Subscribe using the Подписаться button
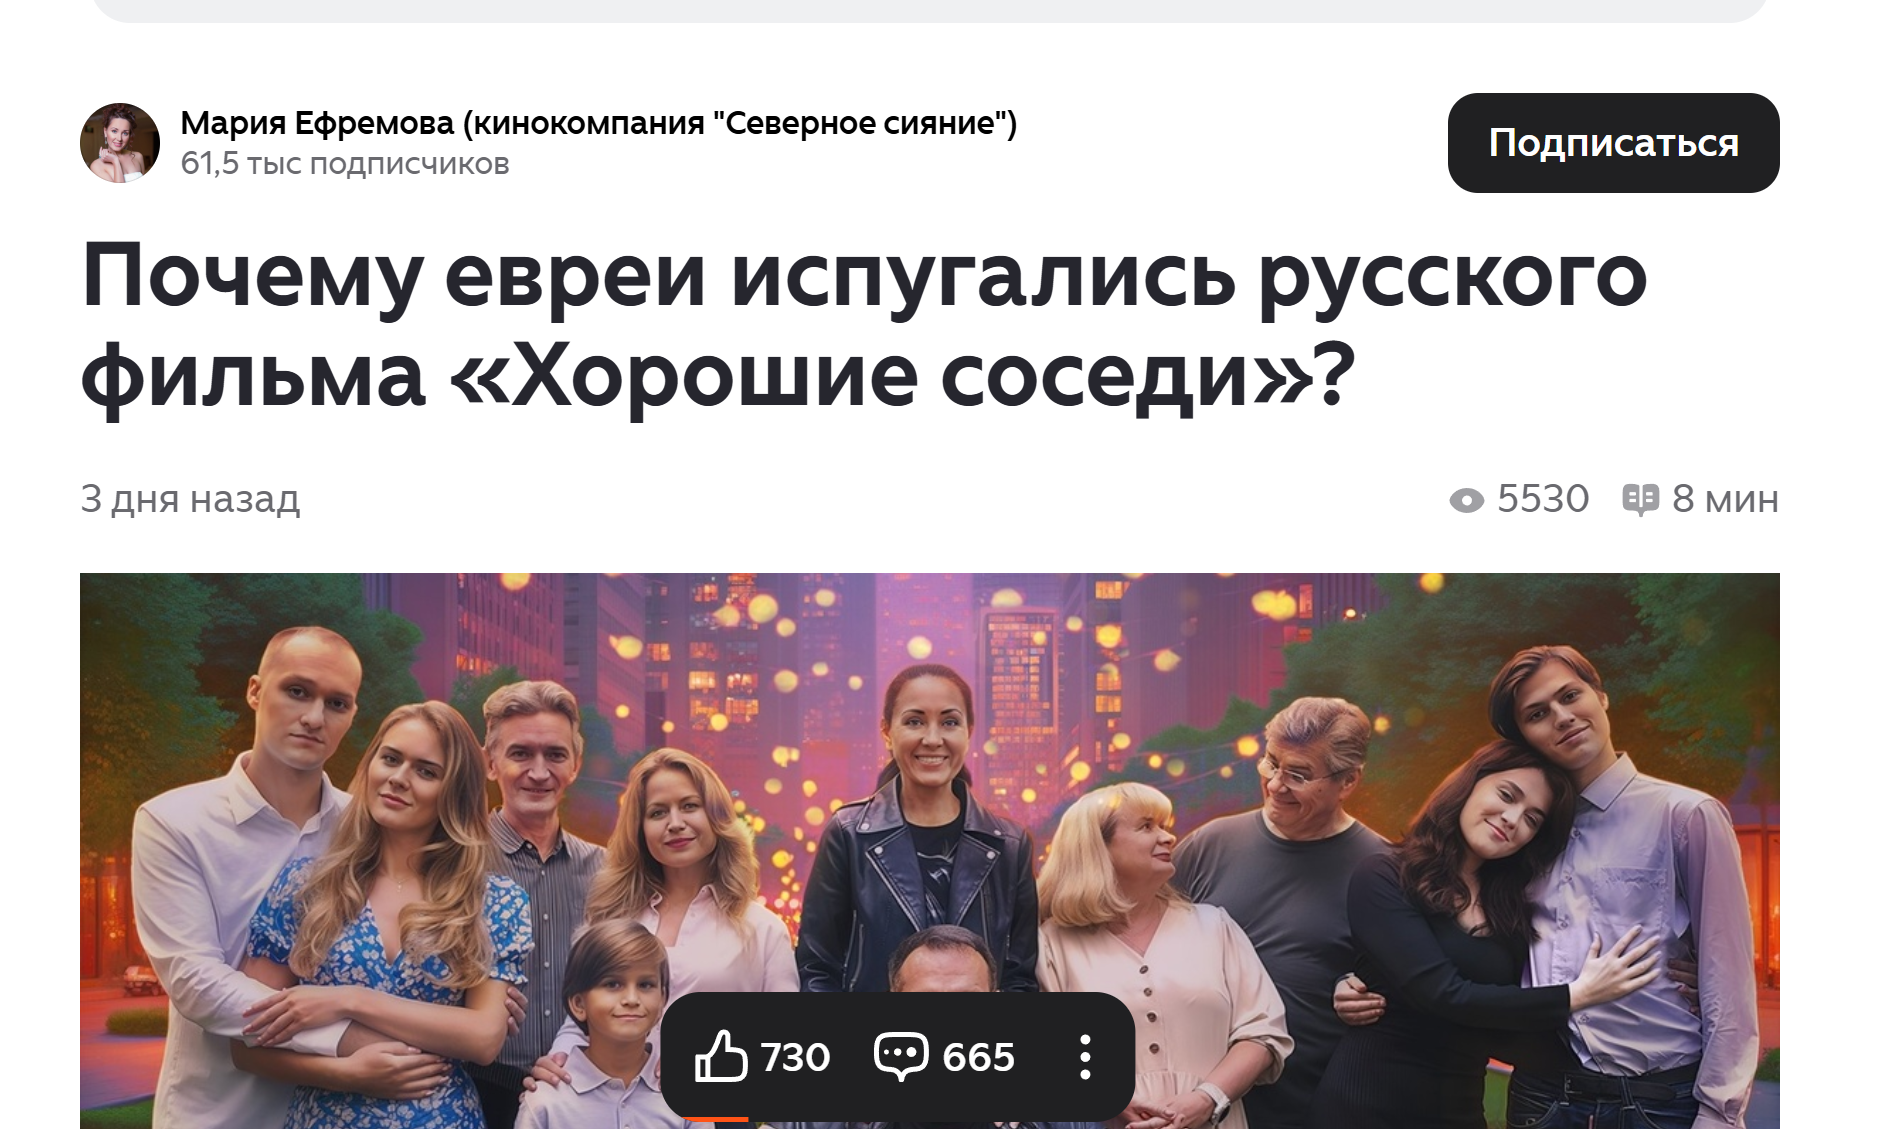This screenshot has height=1129, width=1890. [1613, 143]
